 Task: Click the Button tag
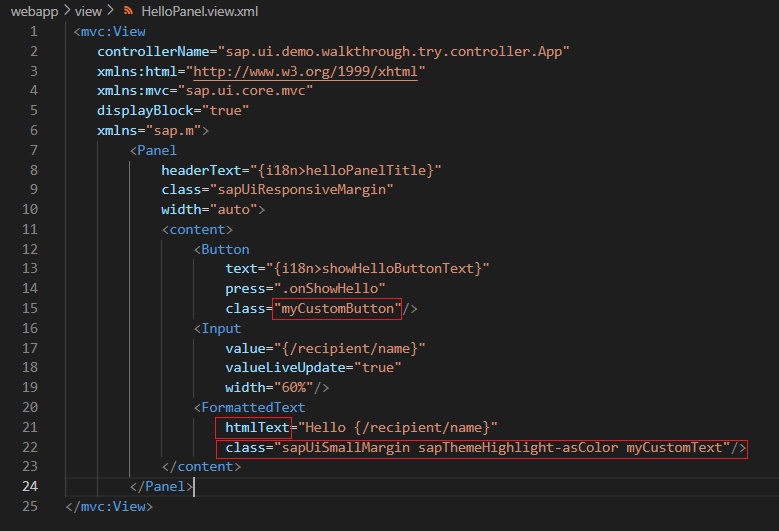(222, 249)
